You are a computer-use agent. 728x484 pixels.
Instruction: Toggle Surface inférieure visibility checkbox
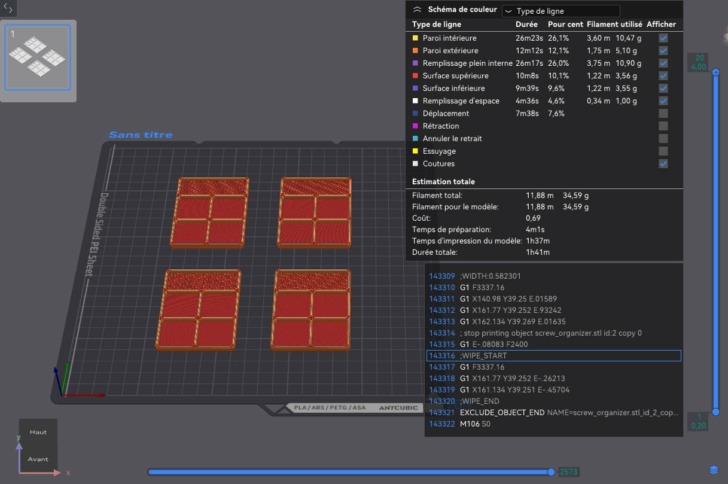663,88
